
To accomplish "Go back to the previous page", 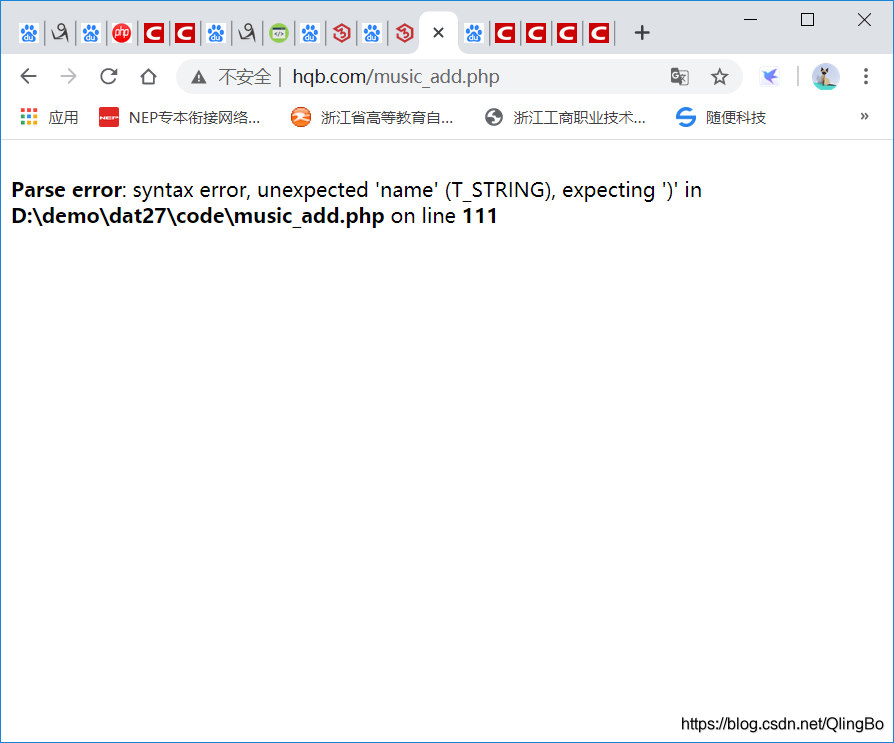I will click(x=28, y=76).
